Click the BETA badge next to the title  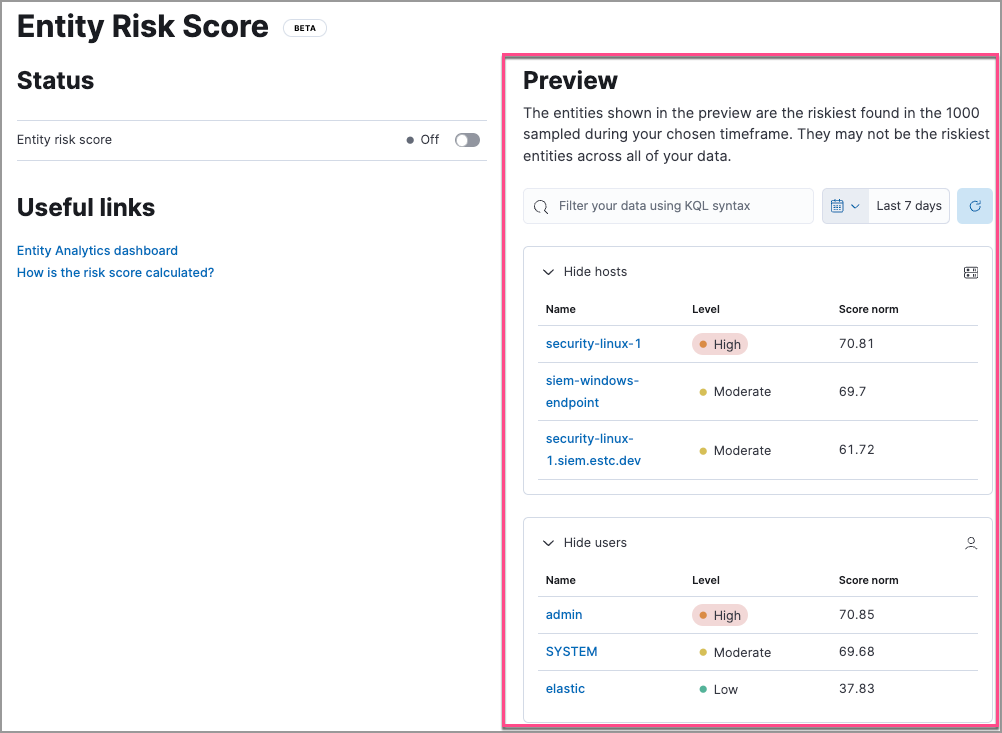point(304,27)
